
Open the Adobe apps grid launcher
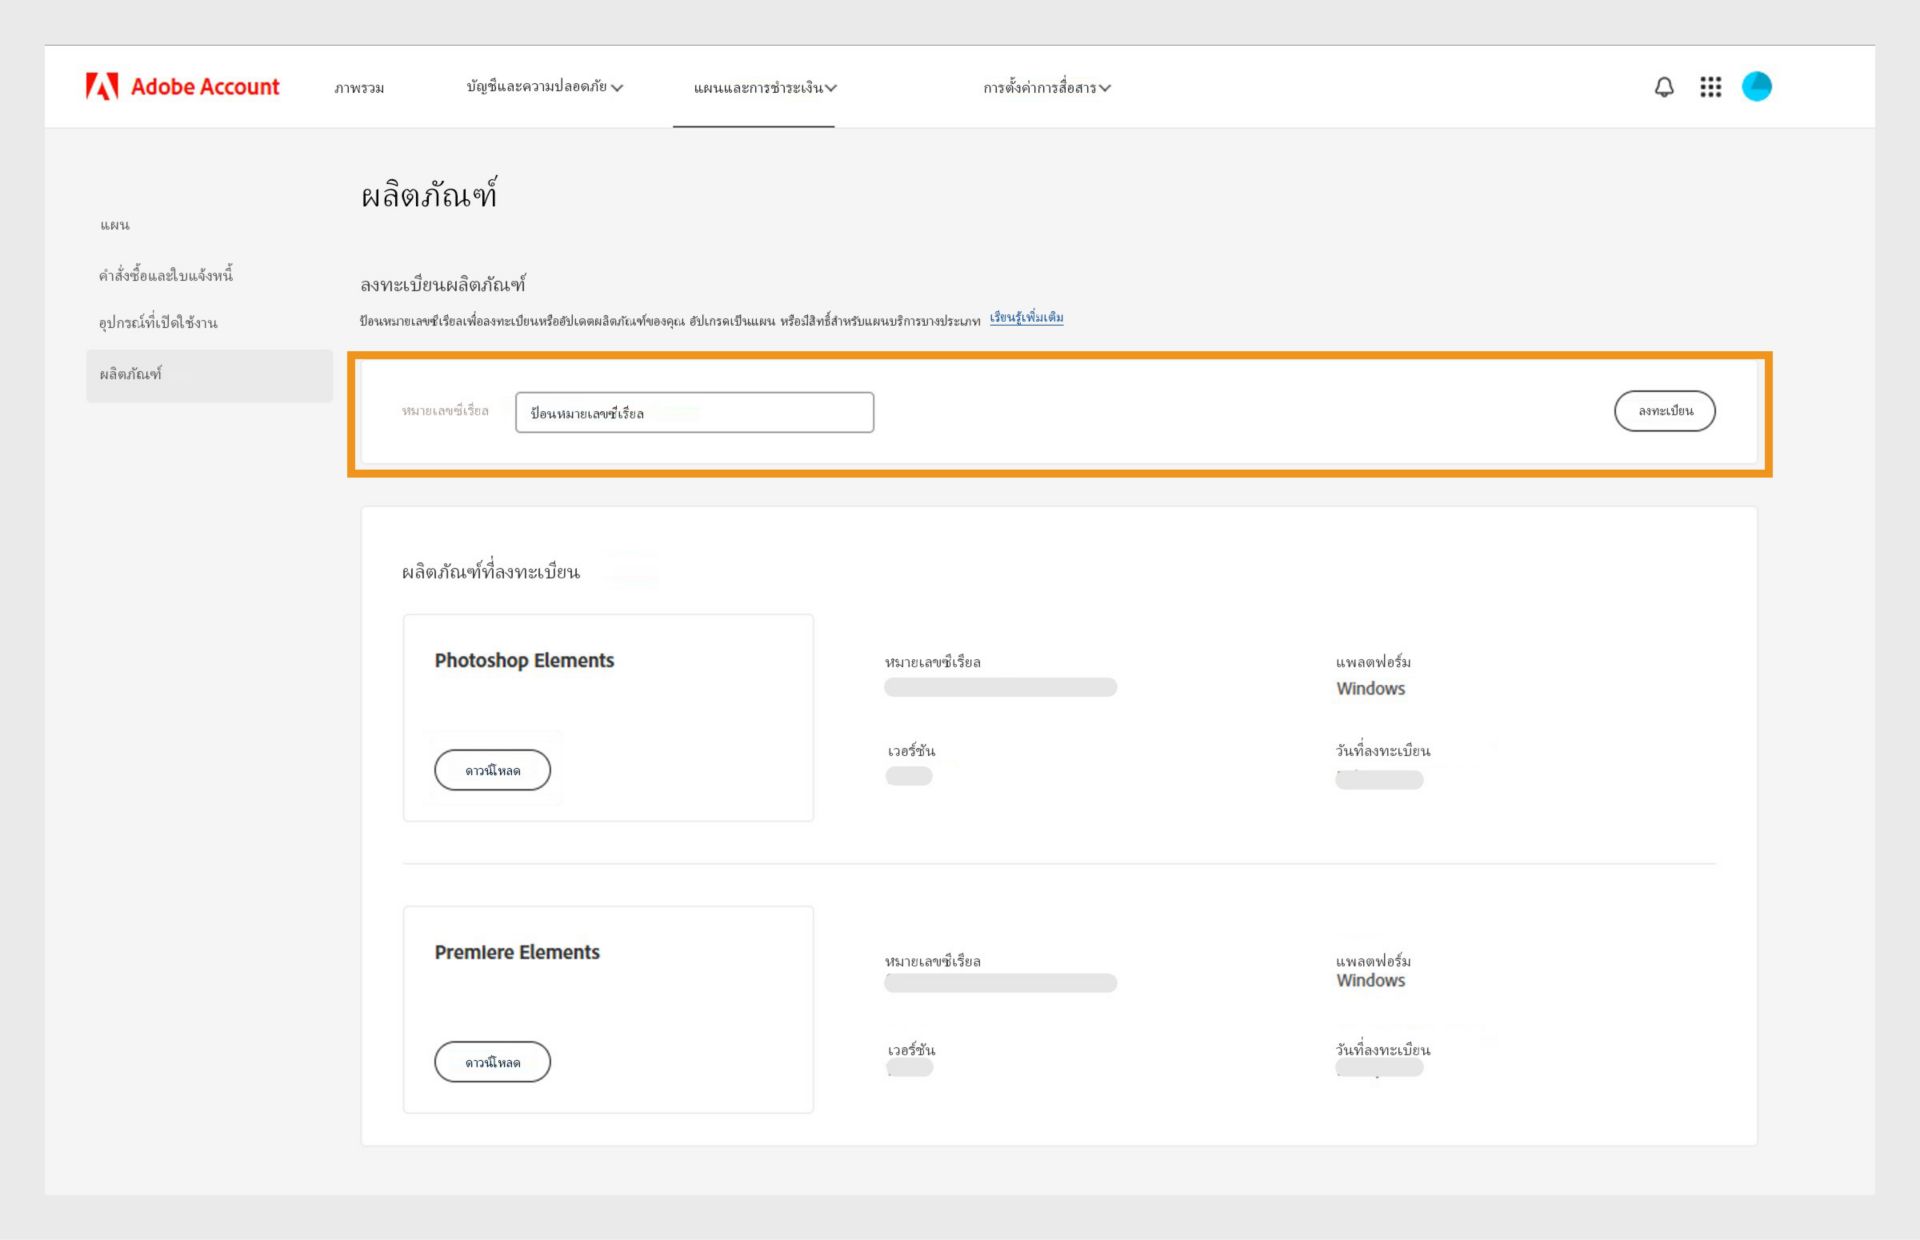tap(1712, 86)
